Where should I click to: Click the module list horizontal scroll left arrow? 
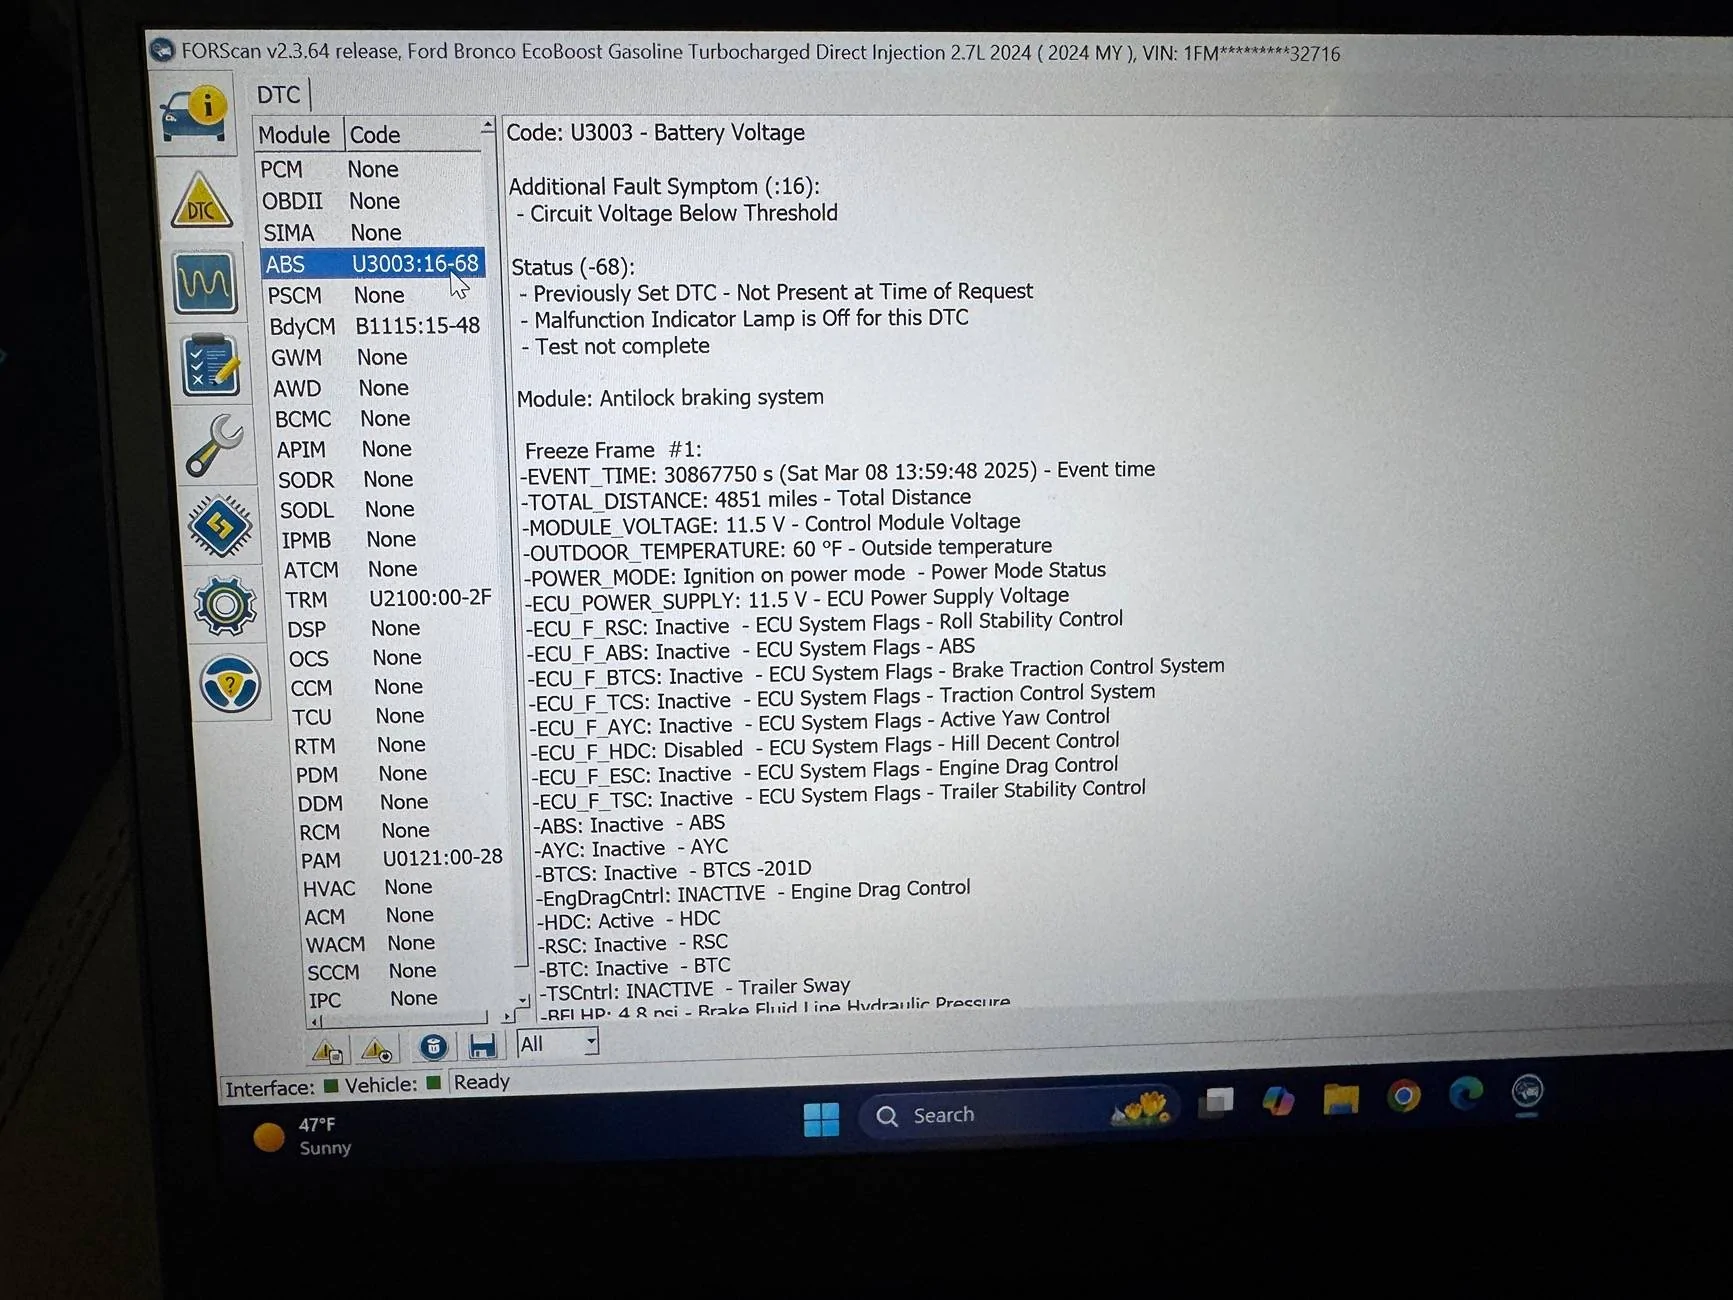(x=316, y=1022)
